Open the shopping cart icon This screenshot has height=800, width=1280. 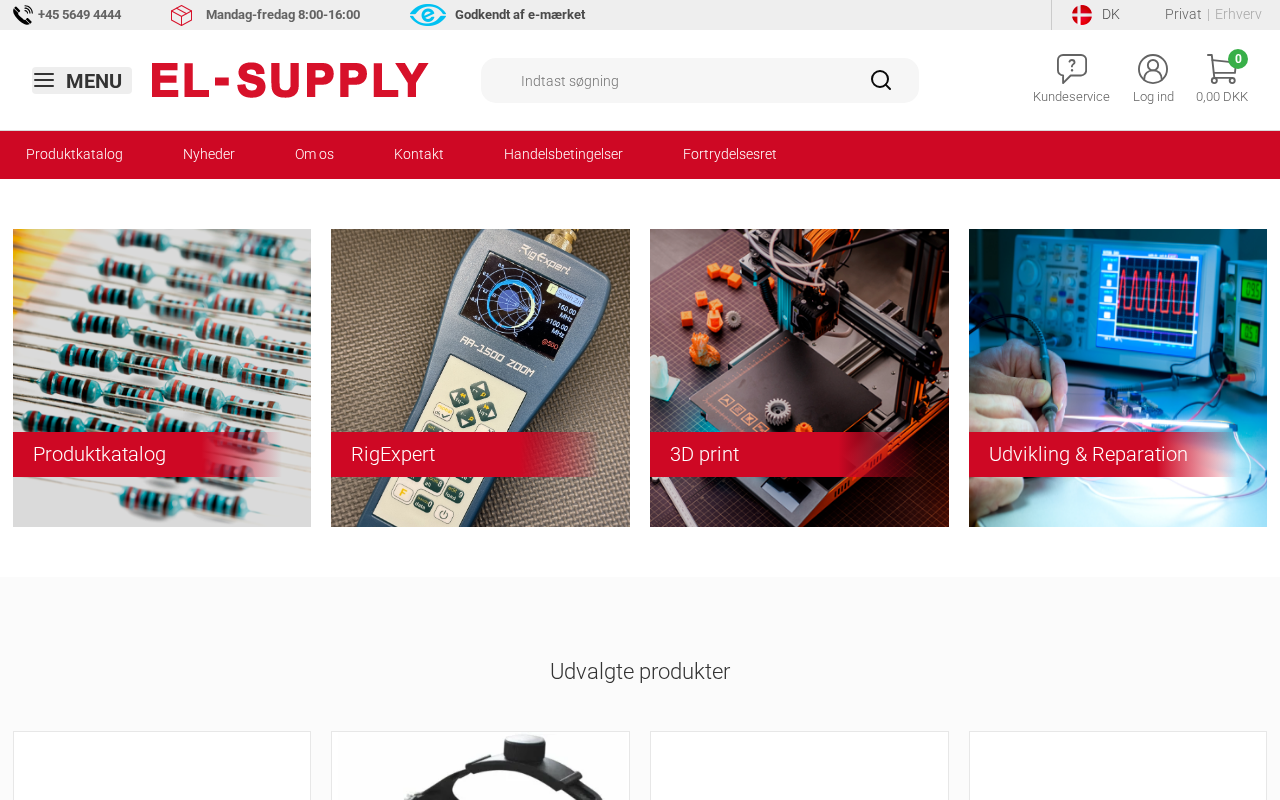(x=1222, y=69)
